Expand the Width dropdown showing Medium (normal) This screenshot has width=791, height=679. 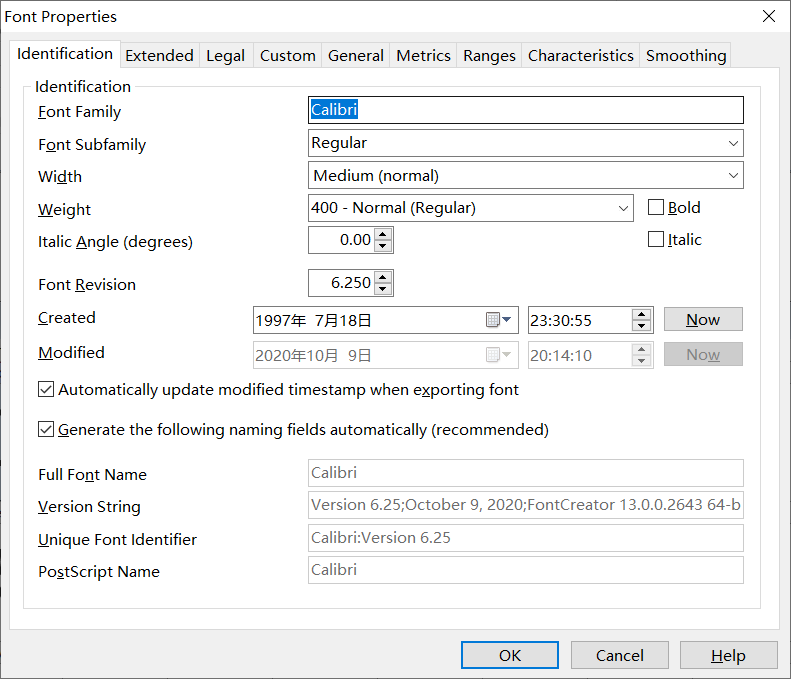tap(733, 176)
